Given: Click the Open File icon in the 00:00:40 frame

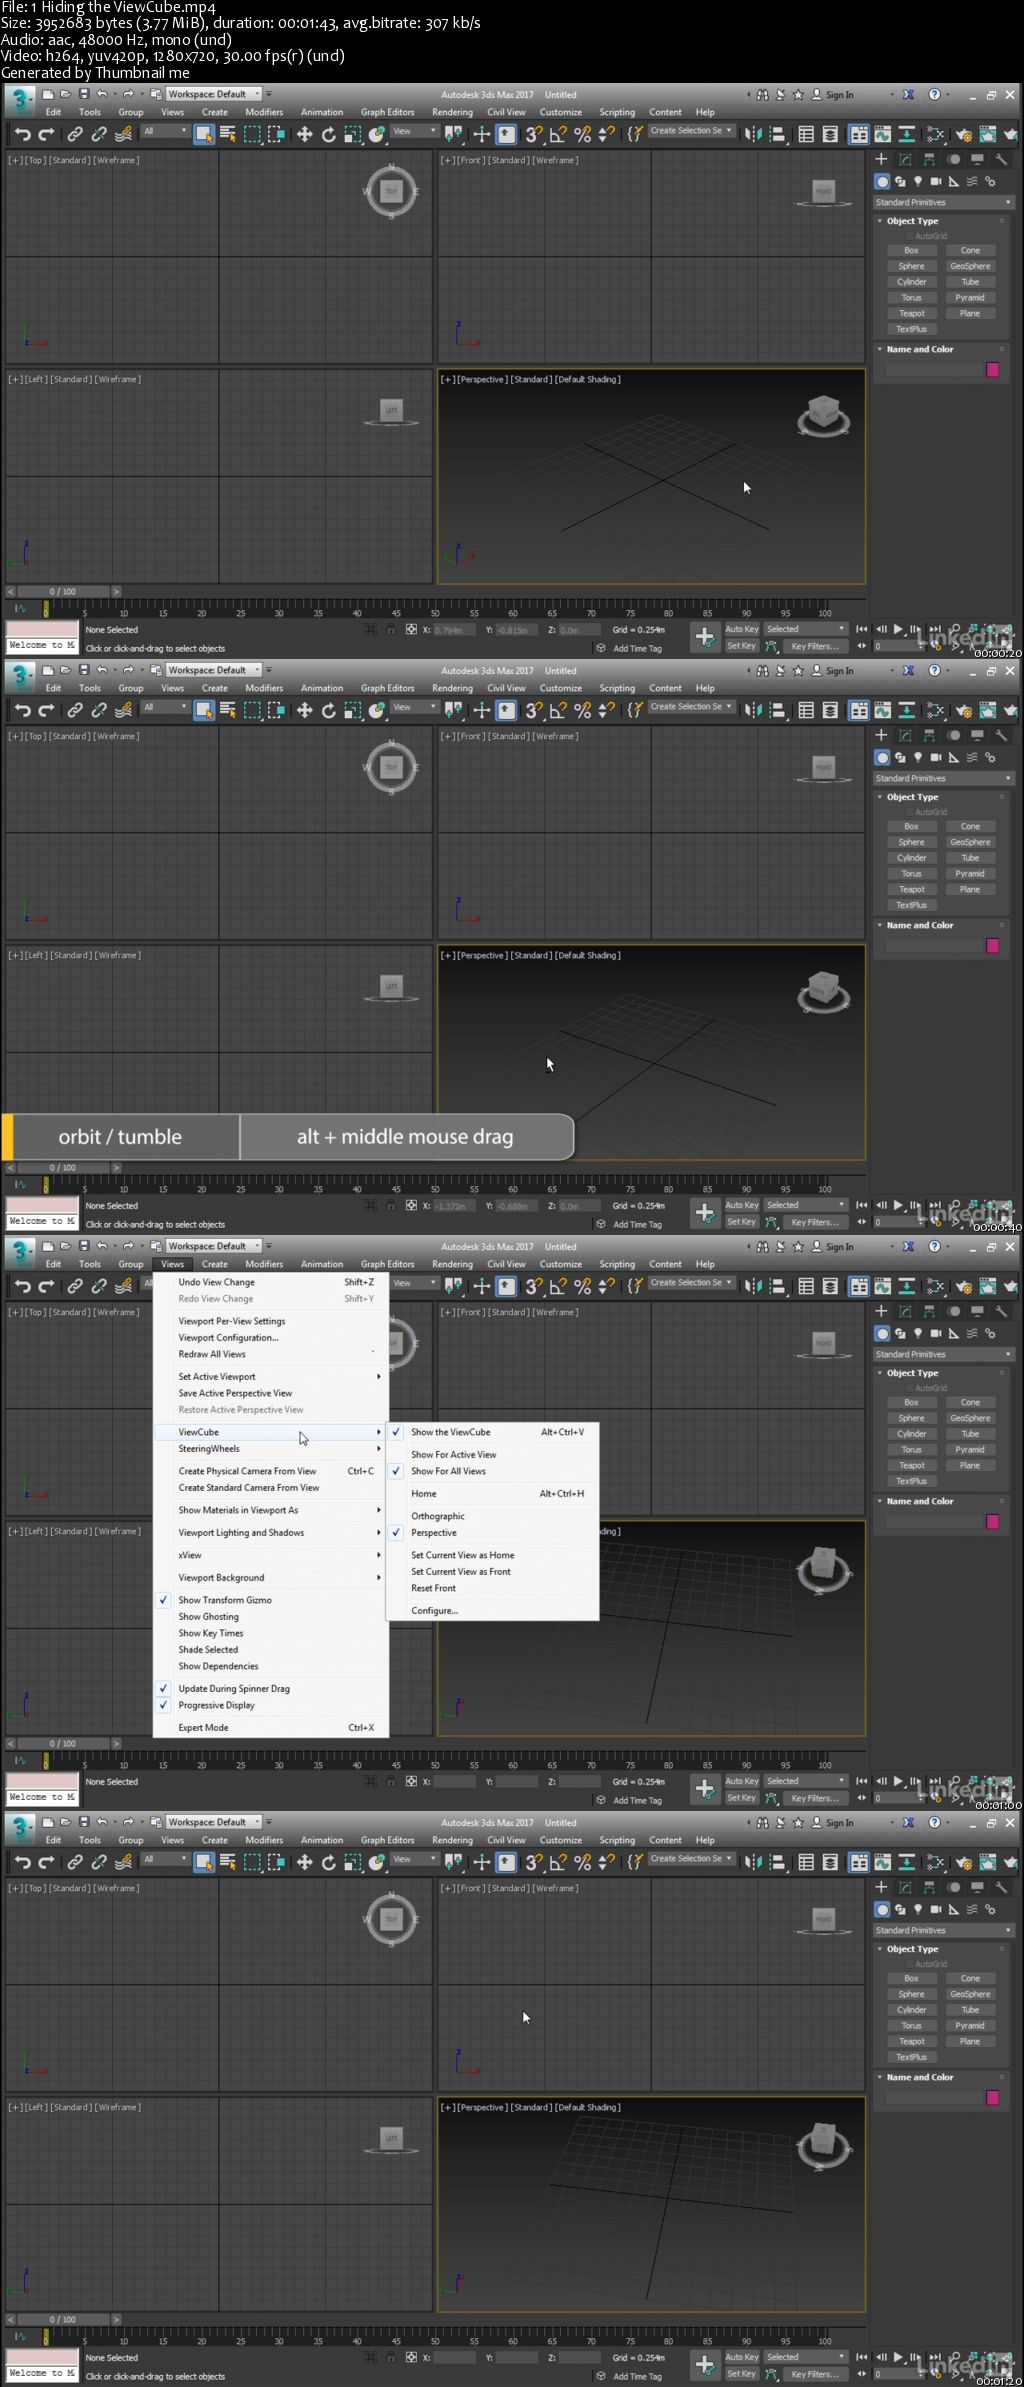Looking at the screenshot, I should pyautogui.click(x=66, y=670).
